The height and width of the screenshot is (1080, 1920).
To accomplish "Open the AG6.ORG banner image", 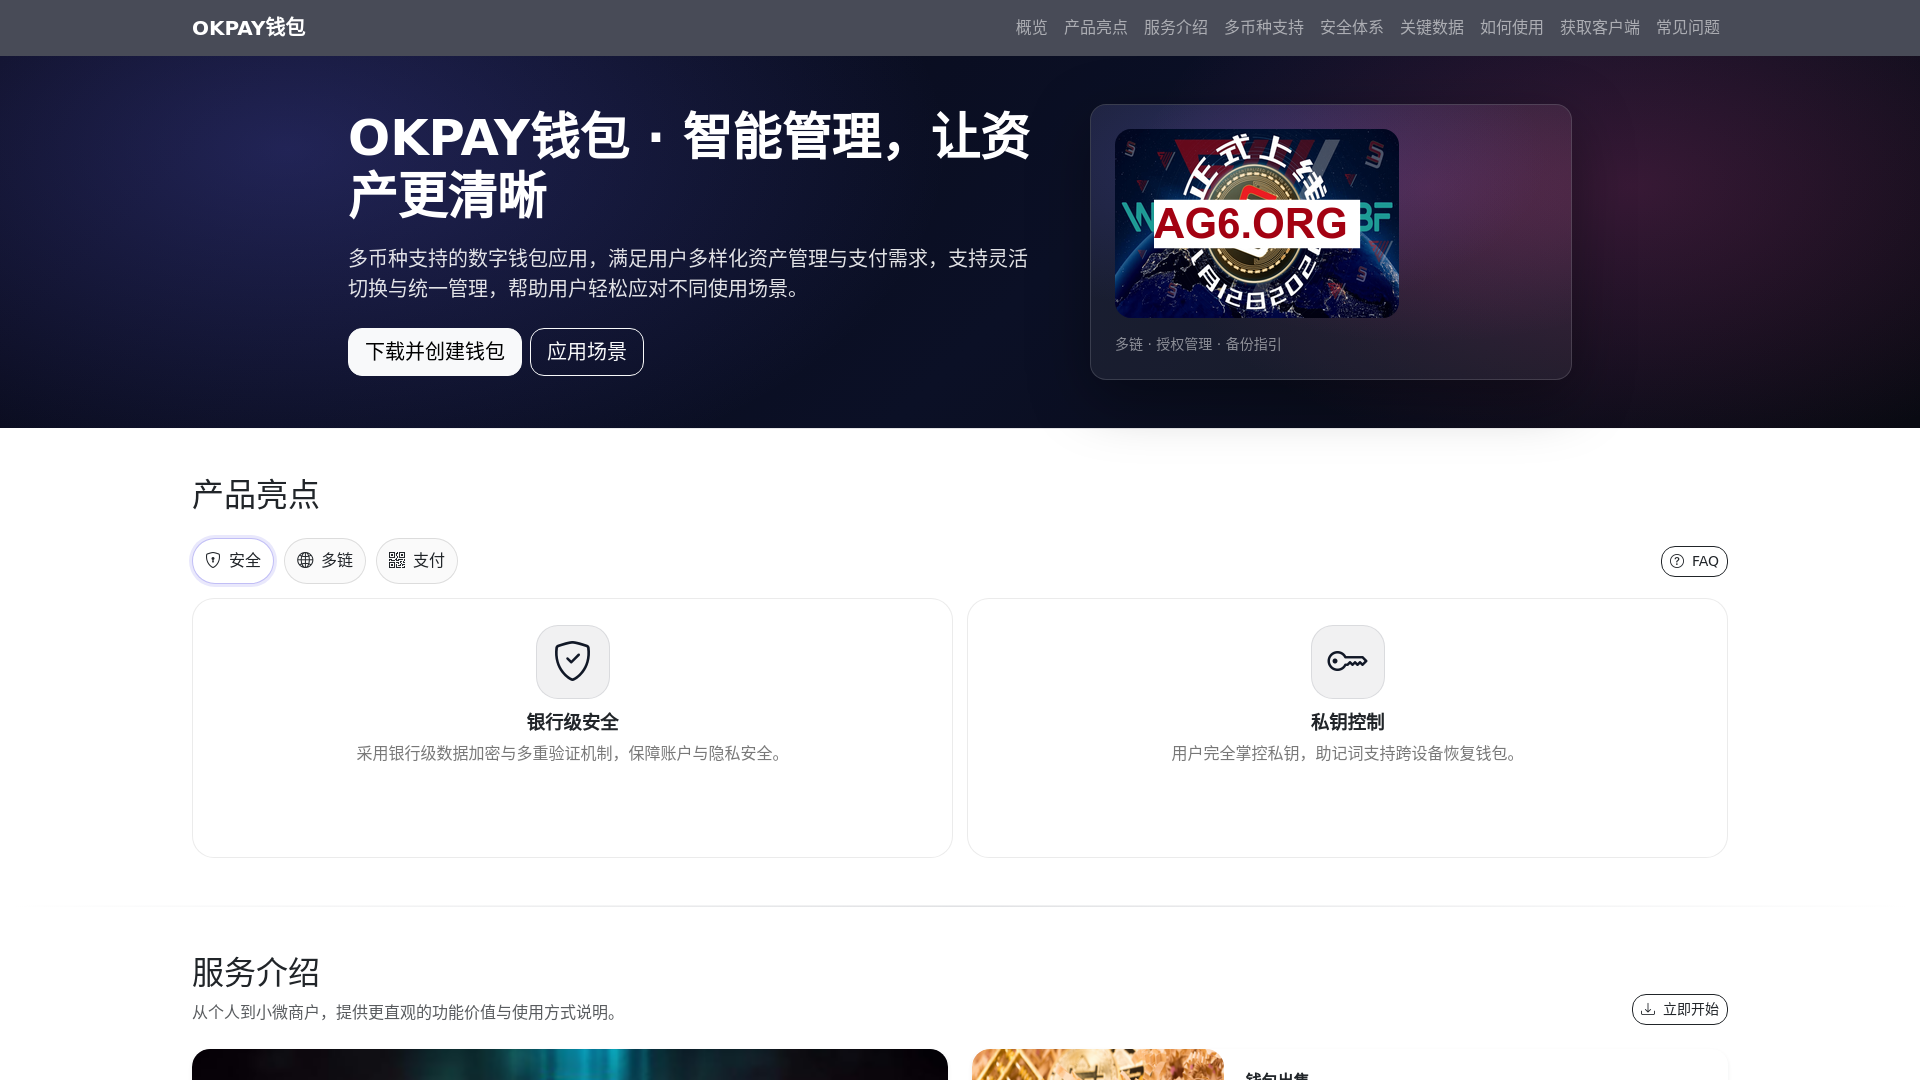I will click(1257, 223).
